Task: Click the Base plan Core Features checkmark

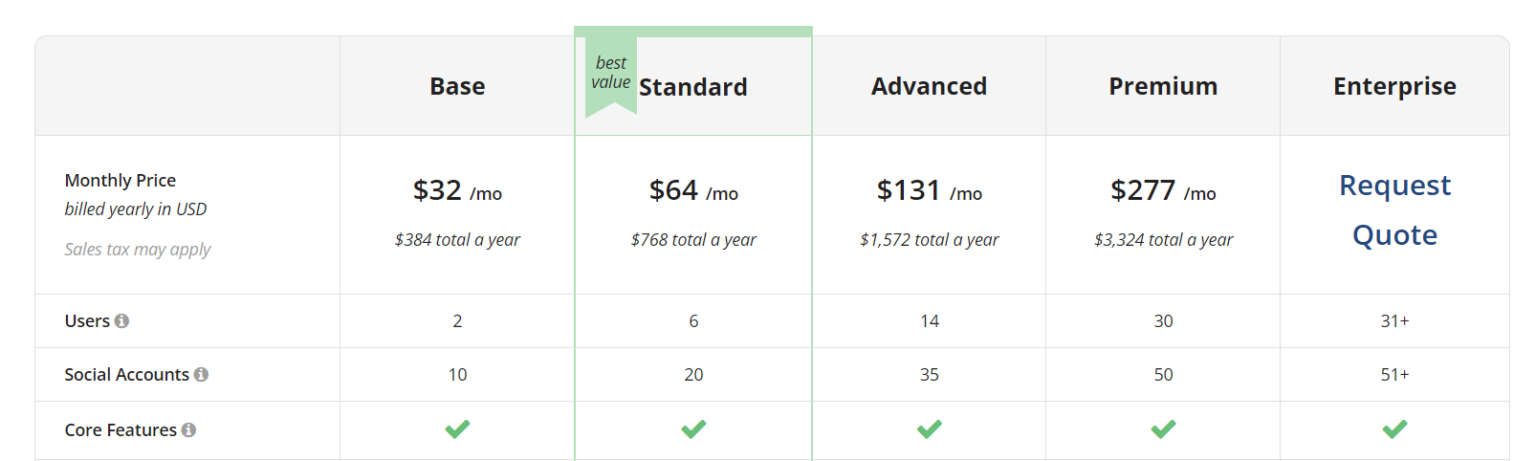Action: [x=457, y=429]
